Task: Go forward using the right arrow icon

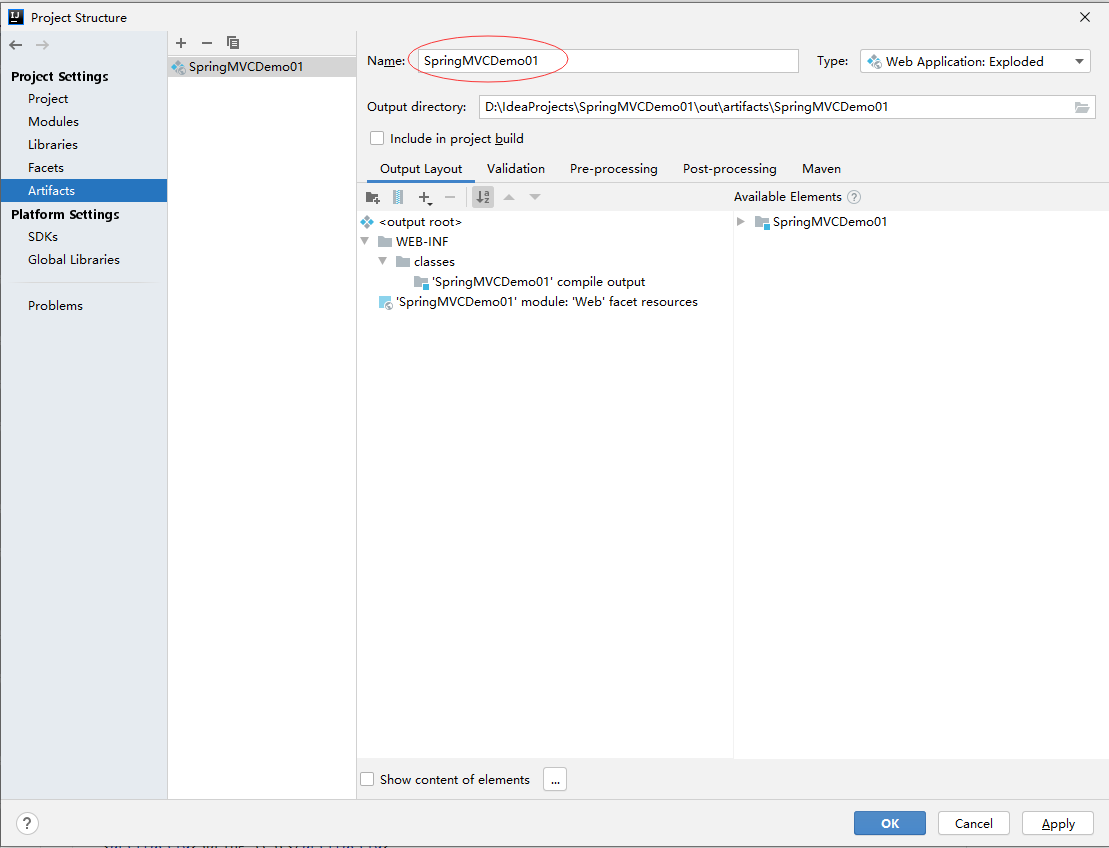Action: tap(42, 45)
